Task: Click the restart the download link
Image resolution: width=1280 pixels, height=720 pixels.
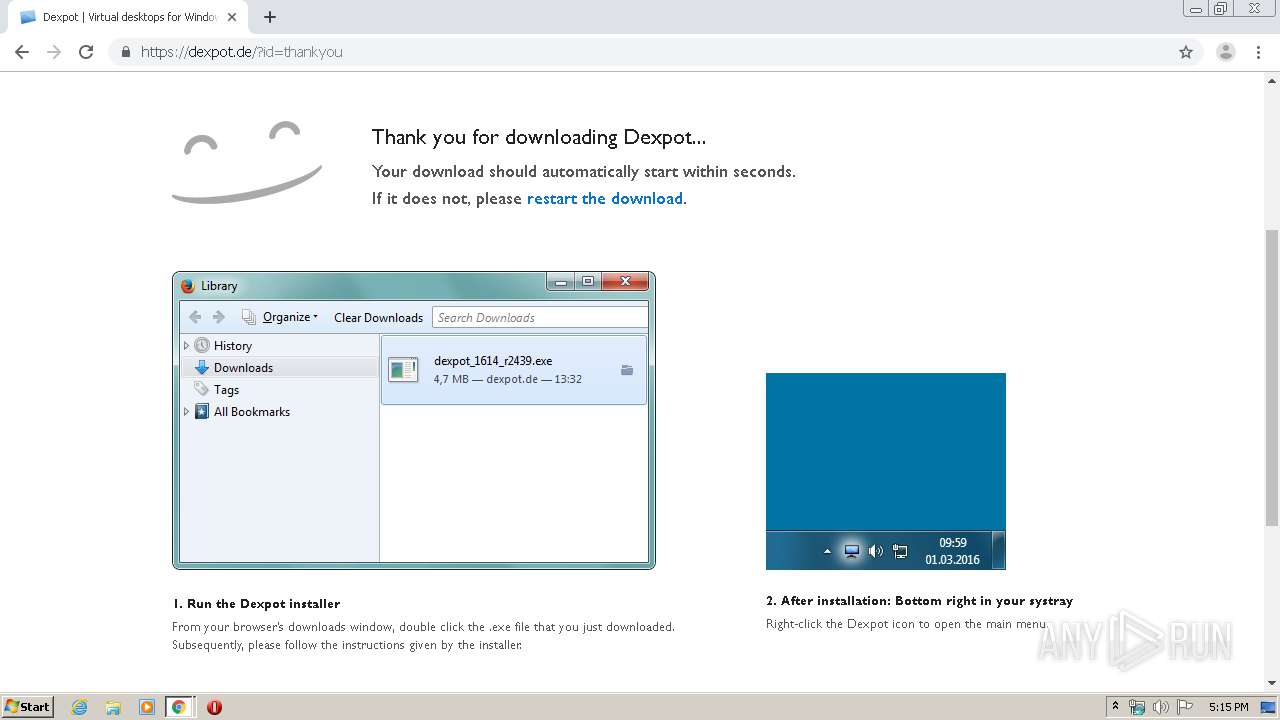Action: [604, 198]
